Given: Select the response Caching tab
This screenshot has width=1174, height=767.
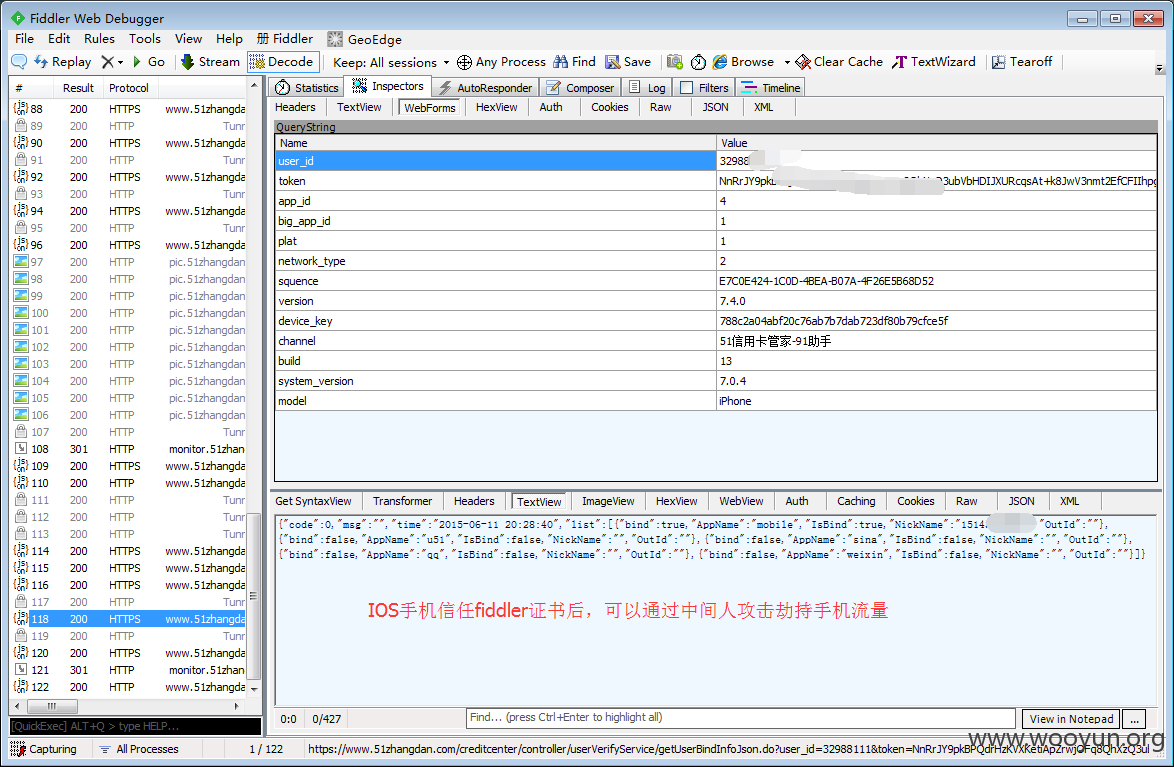Looking at the screenshot, I should [856, 501].
